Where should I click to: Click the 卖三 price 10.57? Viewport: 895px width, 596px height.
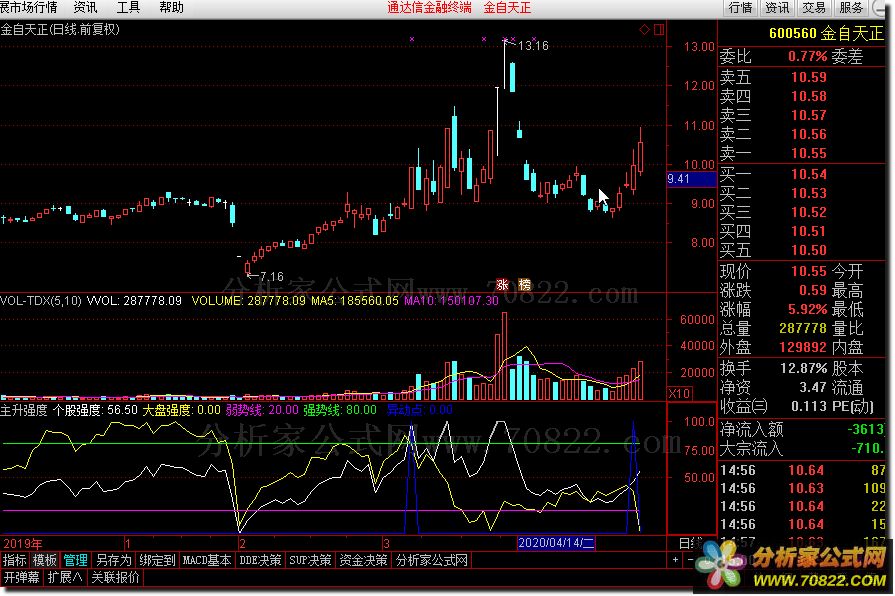click(809, 115)
